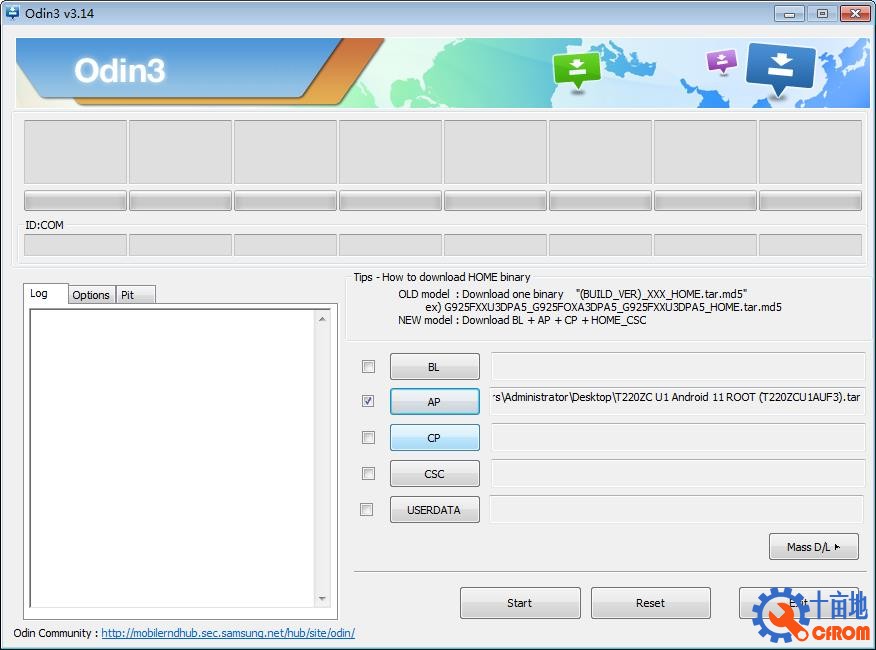Click the purple download icon in banner

[x=721, y=61]
